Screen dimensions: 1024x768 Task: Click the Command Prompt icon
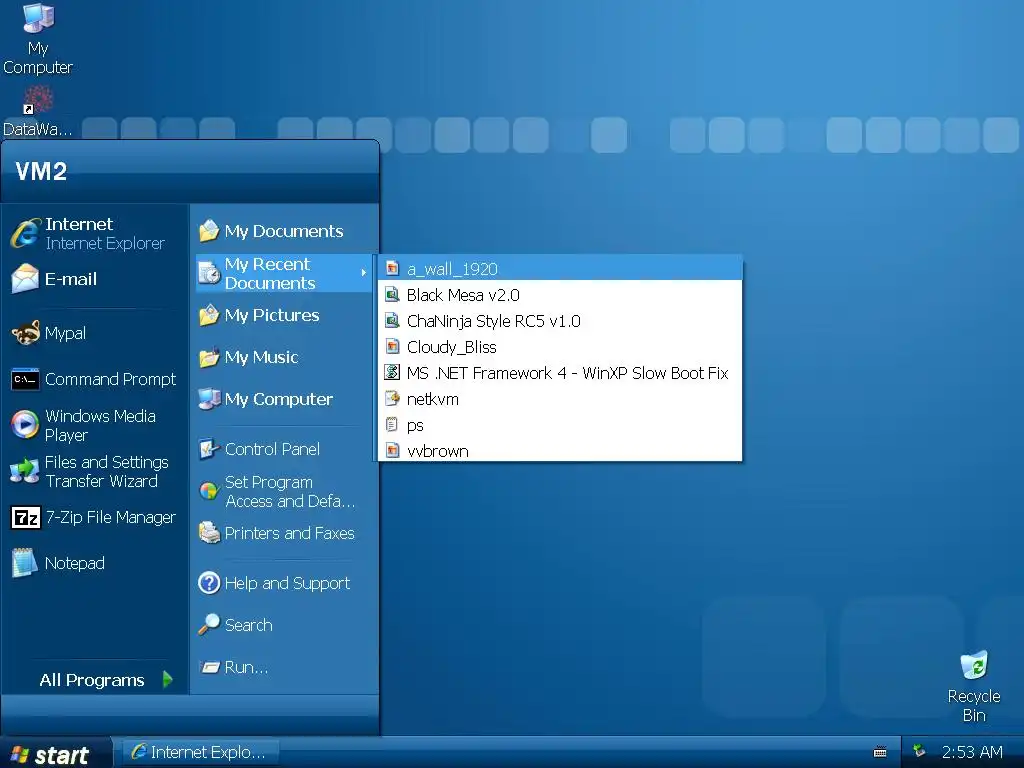point(25,379)
